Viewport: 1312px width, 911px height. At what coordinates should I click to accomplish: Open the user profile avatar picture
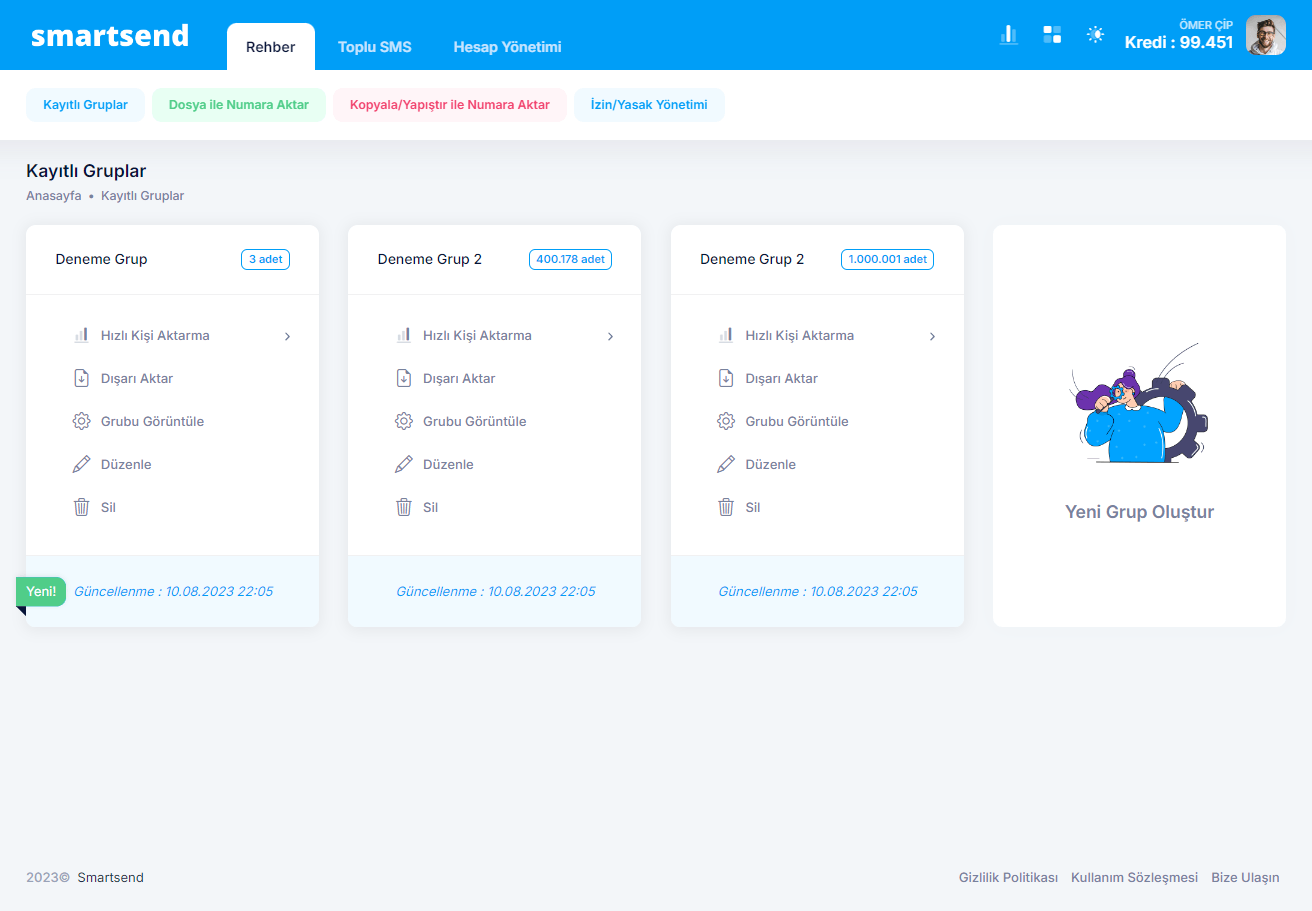point(1265,36)
